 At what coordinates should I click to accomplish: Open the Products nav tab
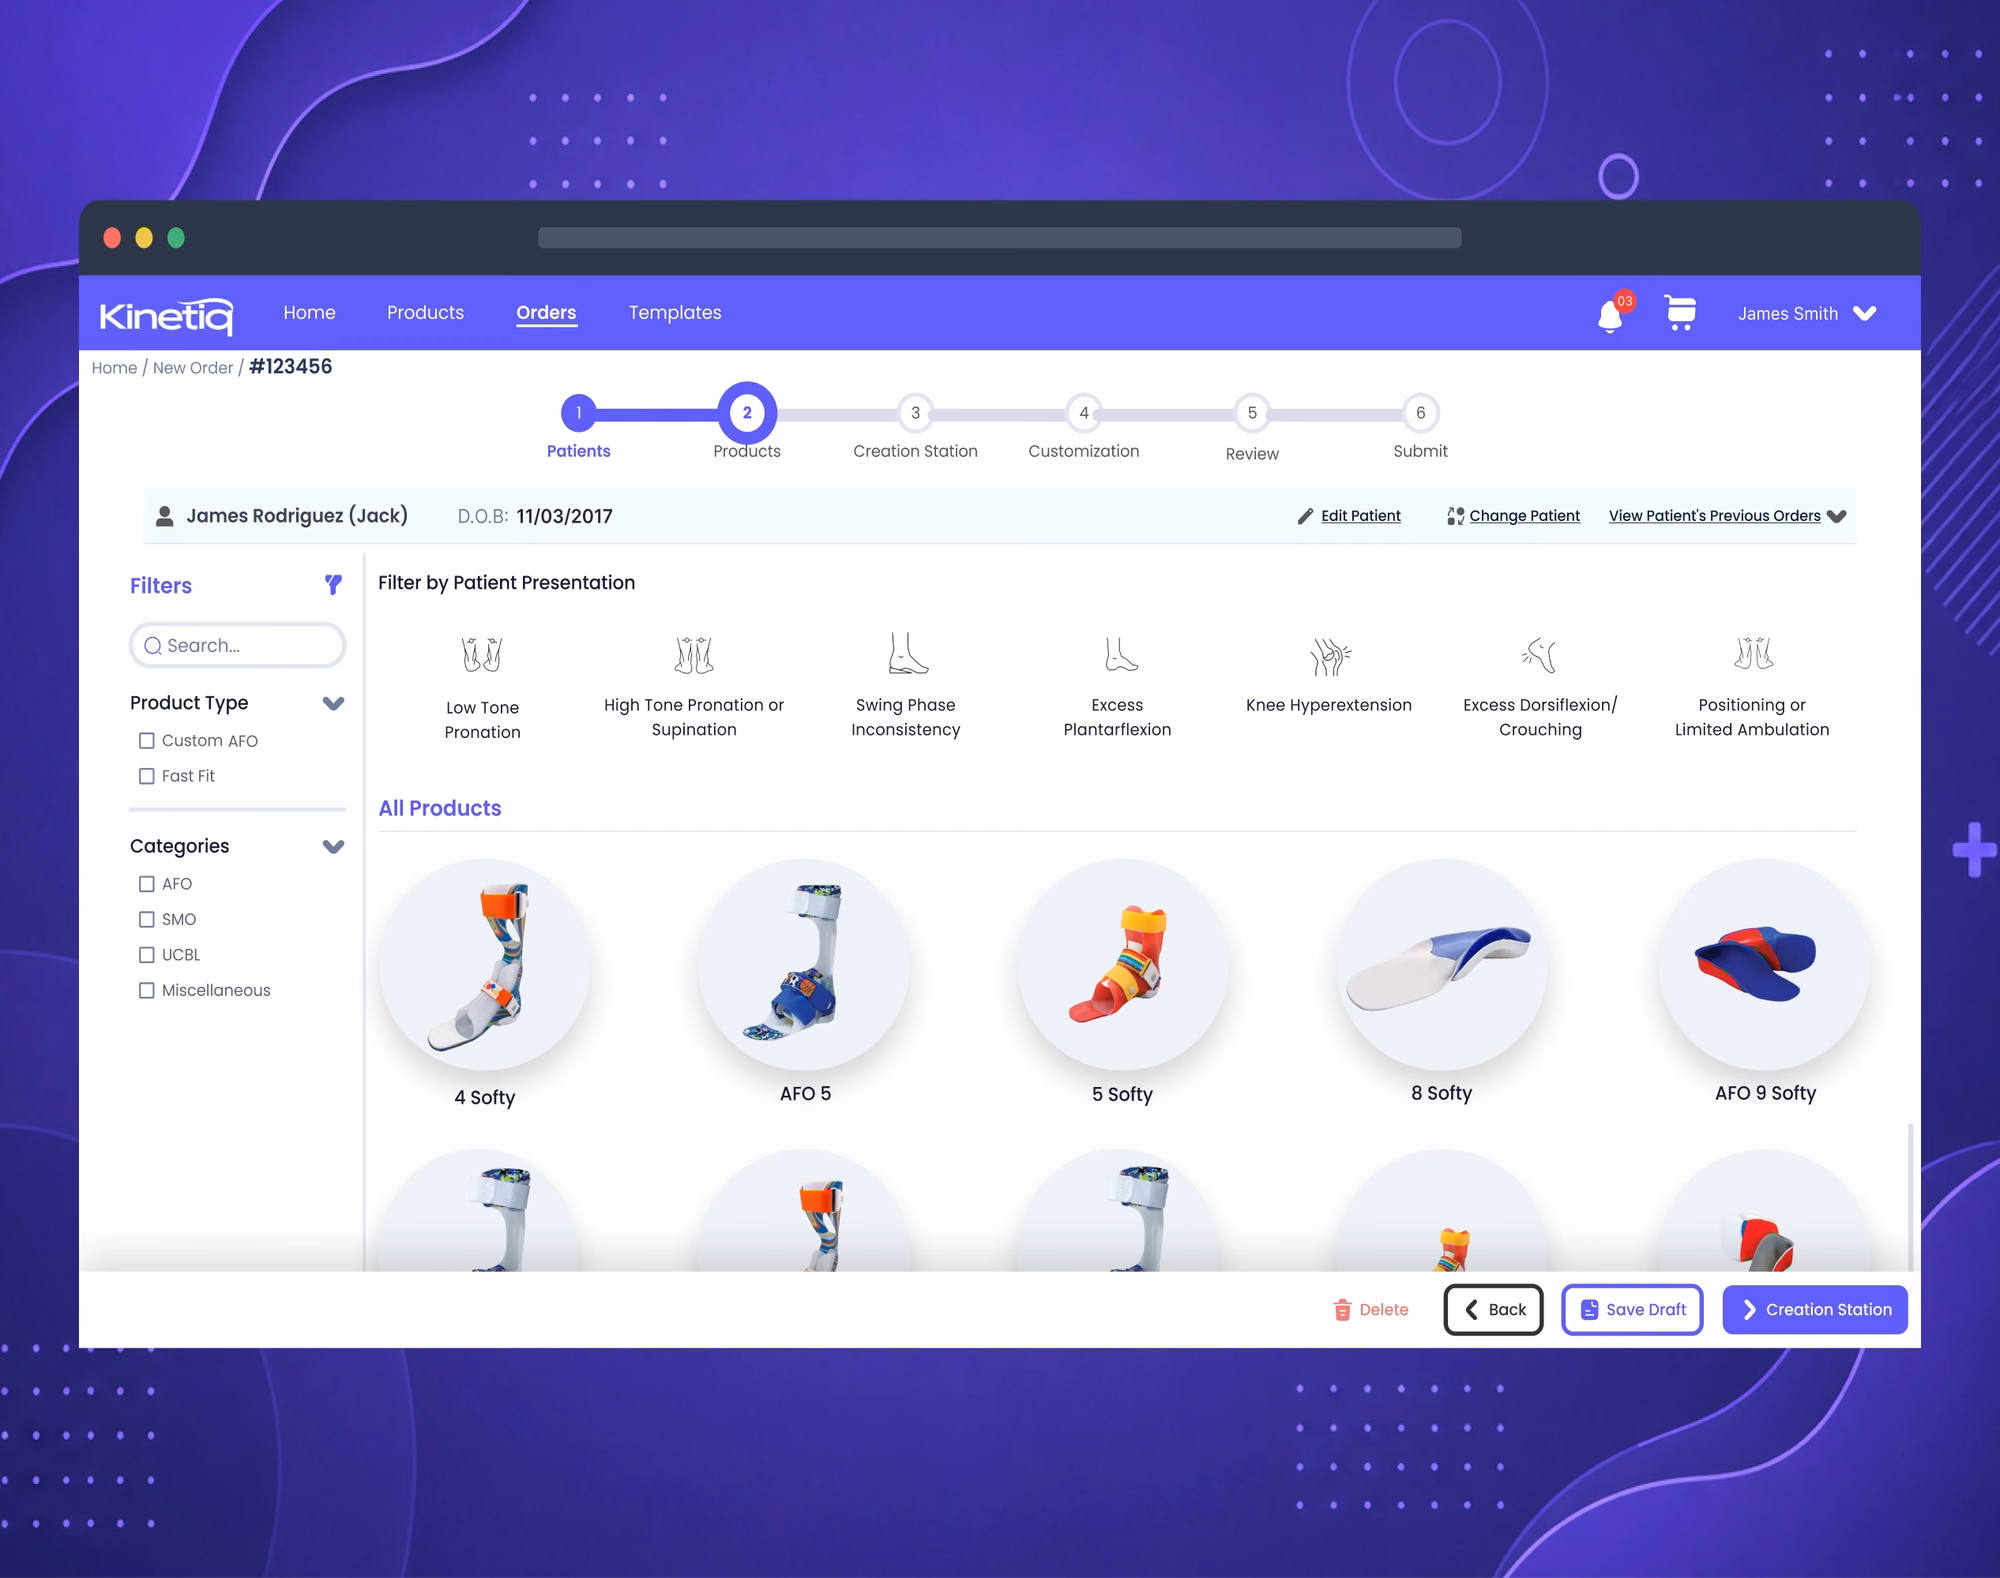coord(425,313)
